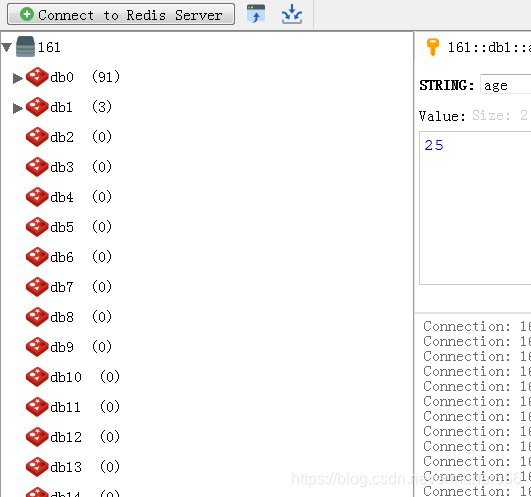The height and width of the screenshot is (497, 531).
Task: Click the 'Size: 2' value label
Action: [500, 116]
